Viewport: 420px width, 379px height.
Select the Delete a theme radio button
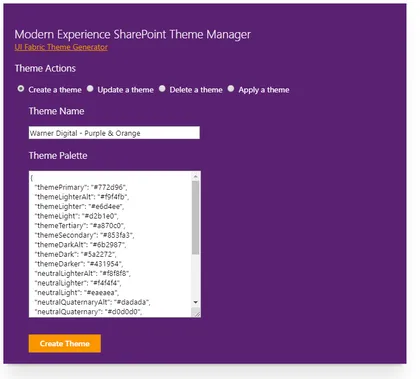pos(162,89)
